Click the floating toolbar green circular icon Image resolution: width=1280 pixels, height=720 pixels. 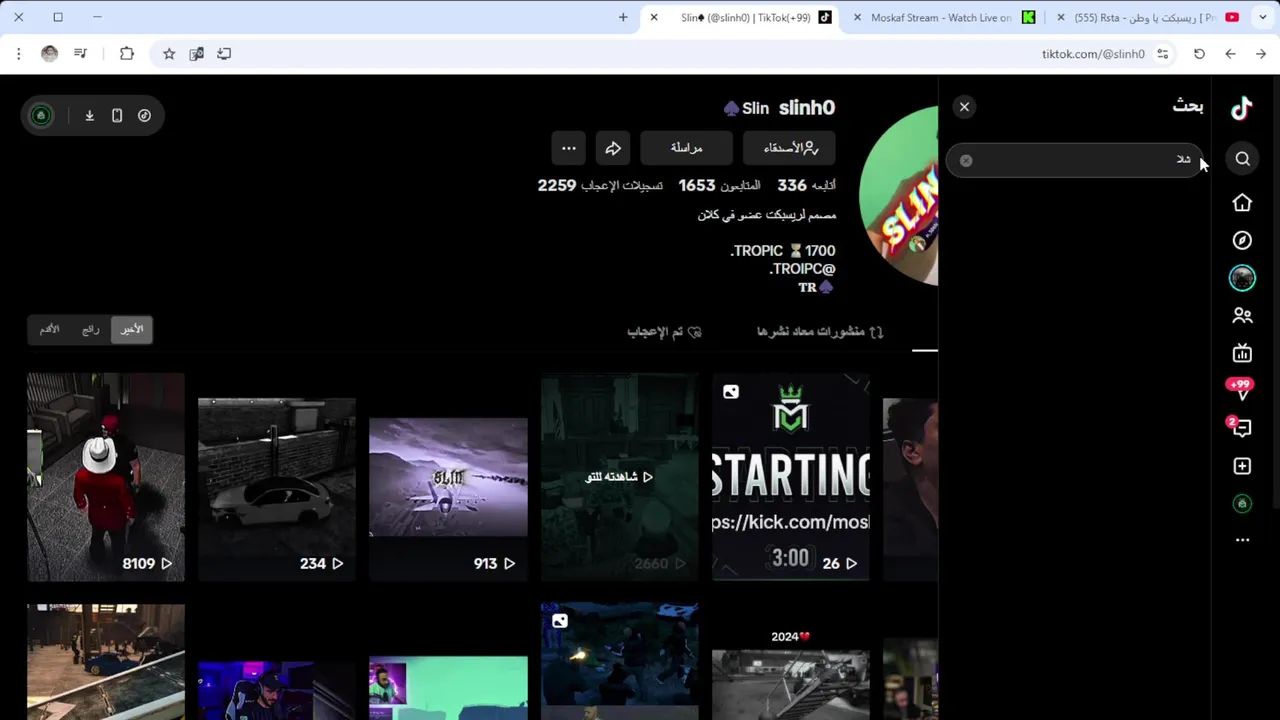pyautogui.click(x=41, y=116)
